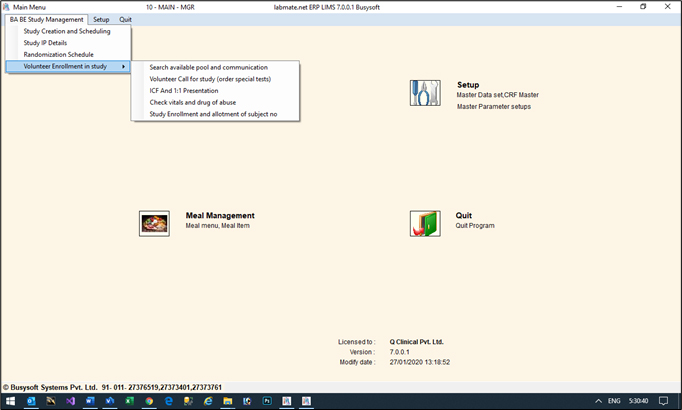Screen dimensions: 682x410
Task: Open Internet Explorer from the taskbar
Action: pyautogui.click(x=208, y=401)
